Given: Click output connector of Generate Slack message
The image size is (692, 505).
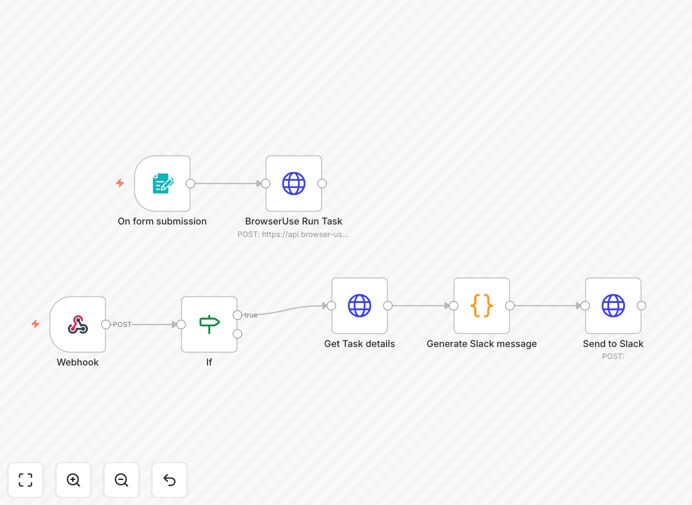Looking at the screenshot, I should tap(510, 305).
